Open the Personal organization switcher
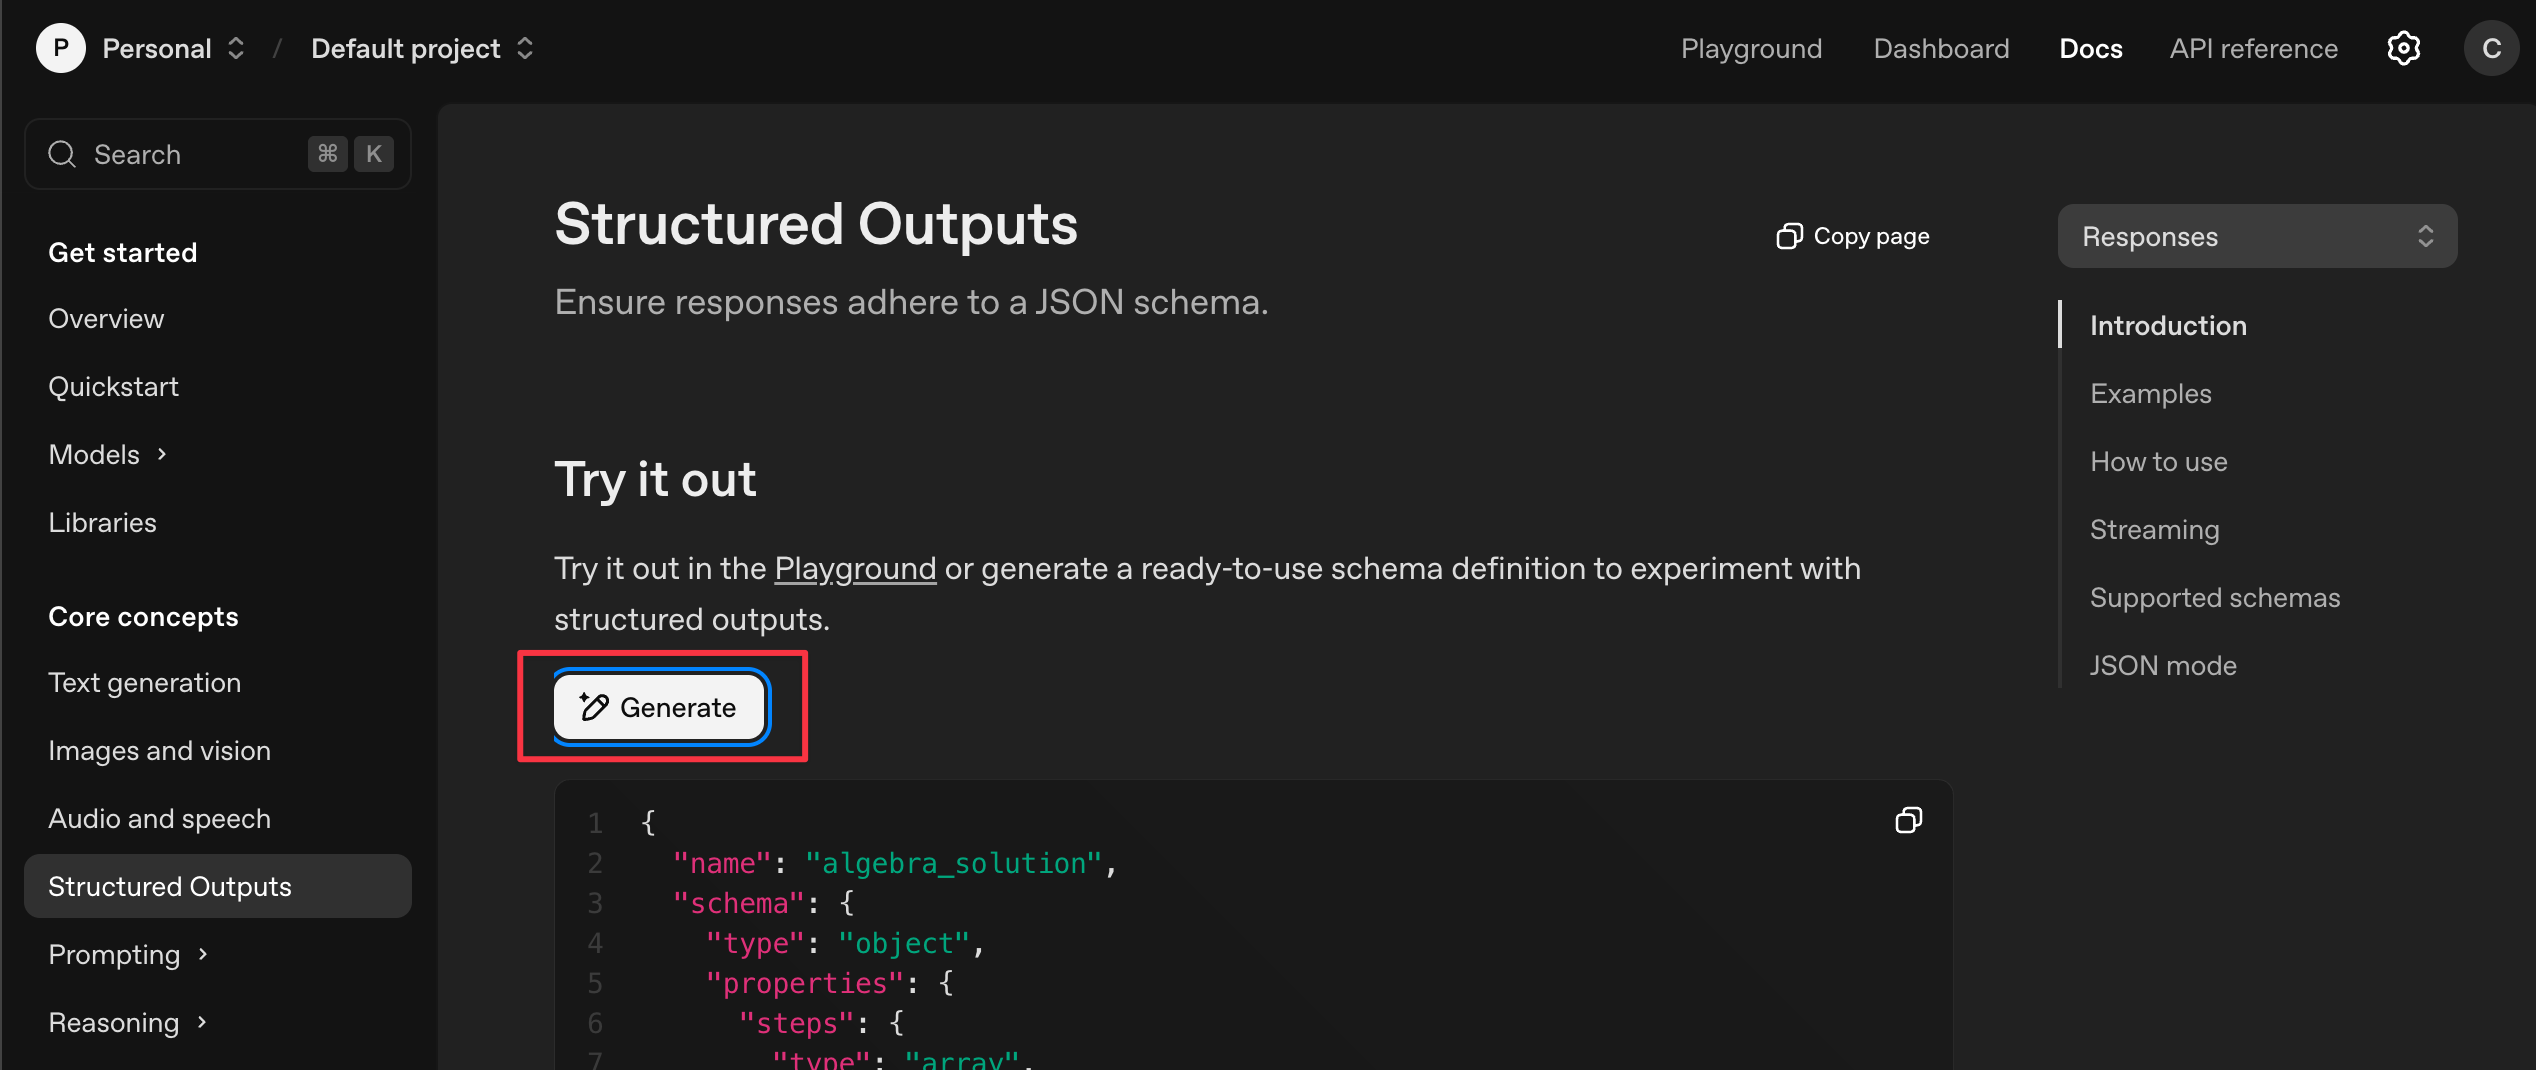2536x1070 pixels. point(174,48)
